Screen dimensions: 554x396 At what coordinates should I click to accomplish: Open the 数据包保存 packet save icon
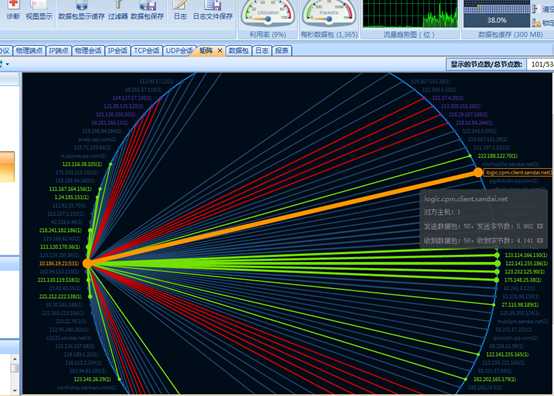(147, 10)
